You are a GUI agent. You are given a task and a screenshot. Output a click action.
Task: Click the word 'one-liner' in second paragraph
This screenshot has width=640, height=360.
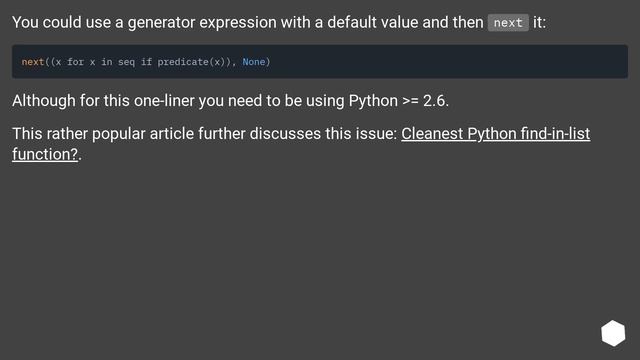[x=164, y=101]
